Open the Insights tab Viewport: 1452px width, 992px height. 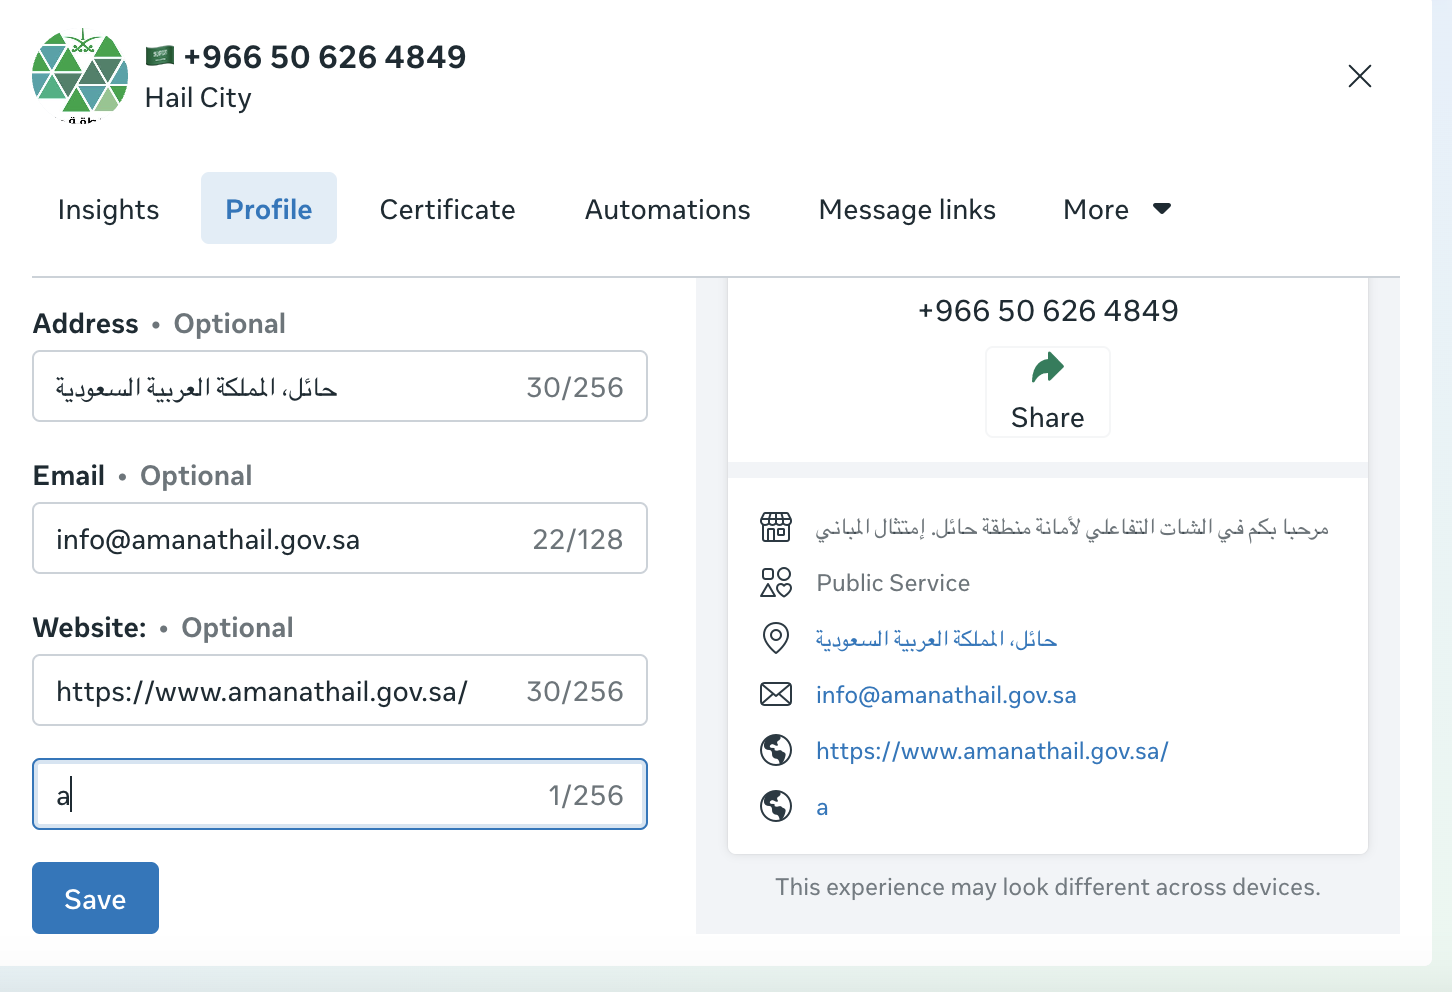(108, 209)
